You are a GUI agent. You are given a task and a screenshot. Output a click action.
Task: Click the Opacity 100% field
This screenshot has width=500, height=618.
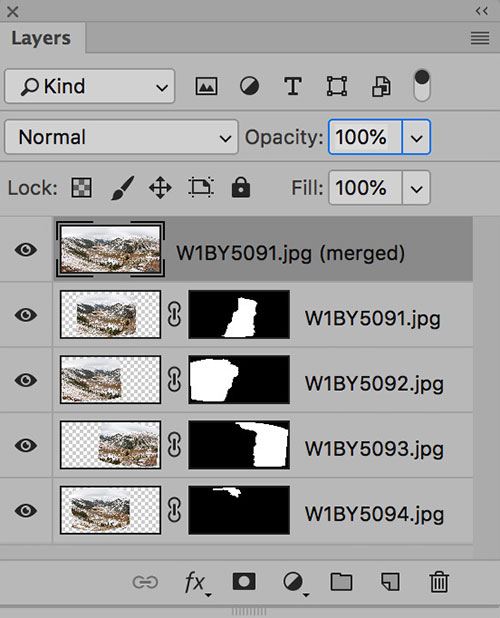pyautogui.click(x=365, y=137)
